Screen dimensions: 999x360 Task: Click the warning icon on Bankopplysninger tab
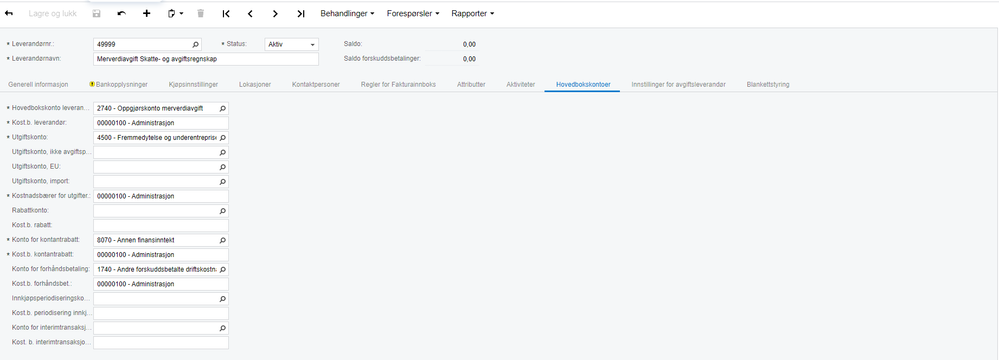coord(92,84)
